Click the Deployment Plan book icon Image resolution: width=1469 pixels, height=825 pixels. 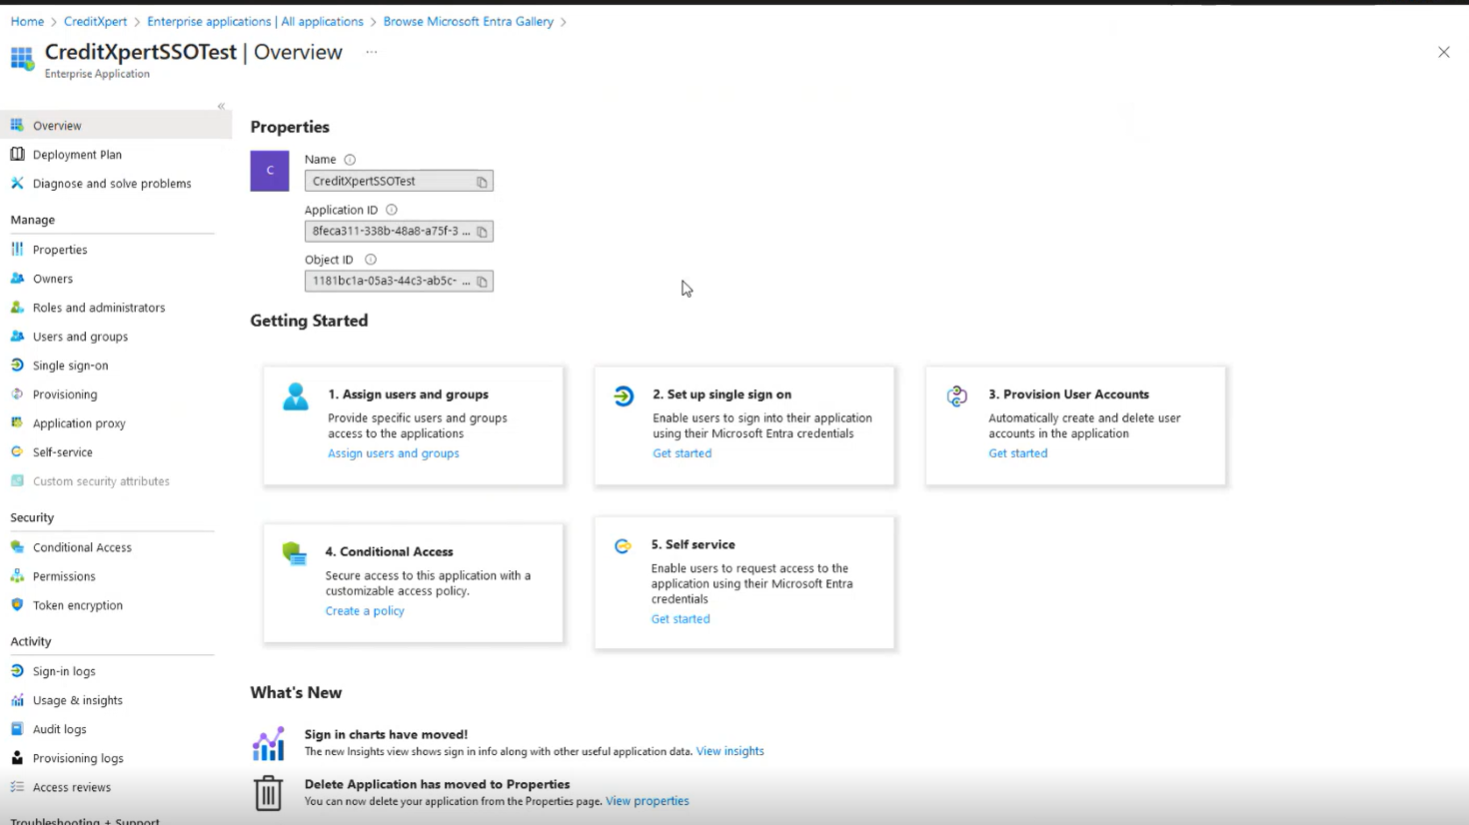[x=17, y=154]
